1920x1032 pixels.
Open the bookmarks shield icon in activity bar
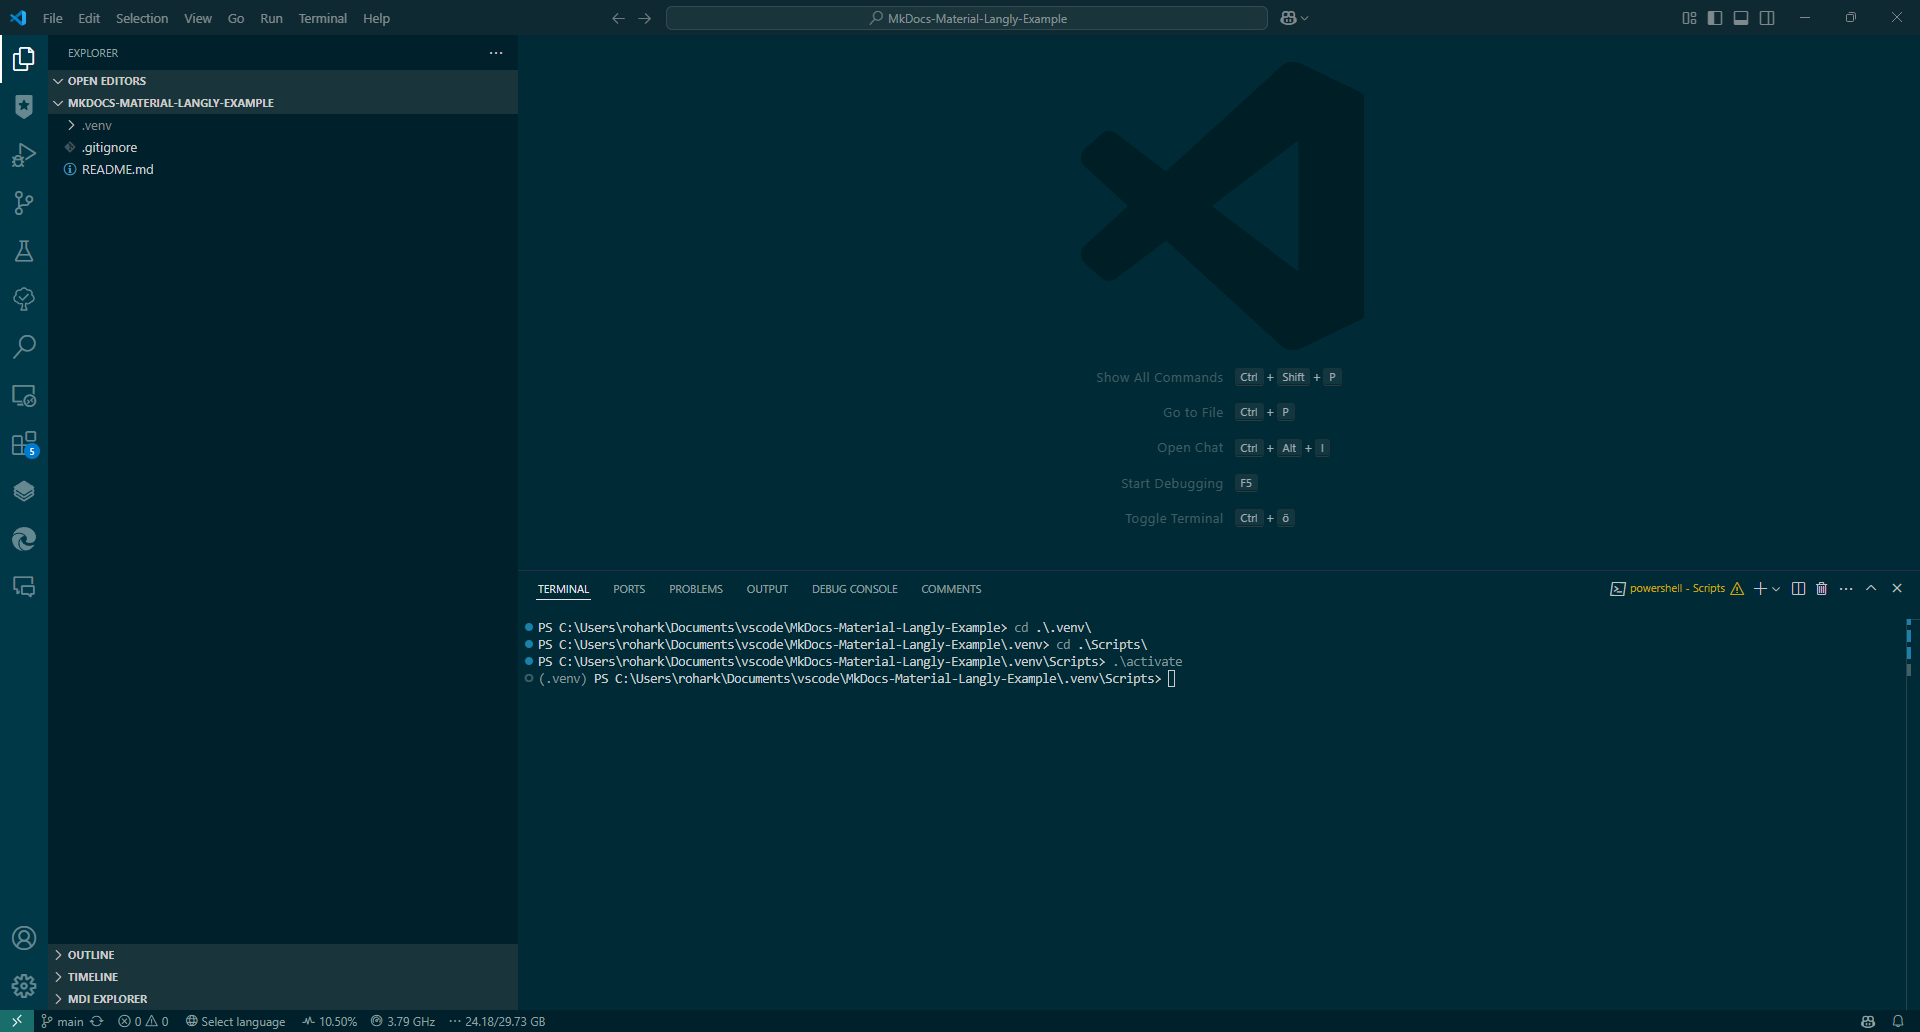[x=24, y=106]
